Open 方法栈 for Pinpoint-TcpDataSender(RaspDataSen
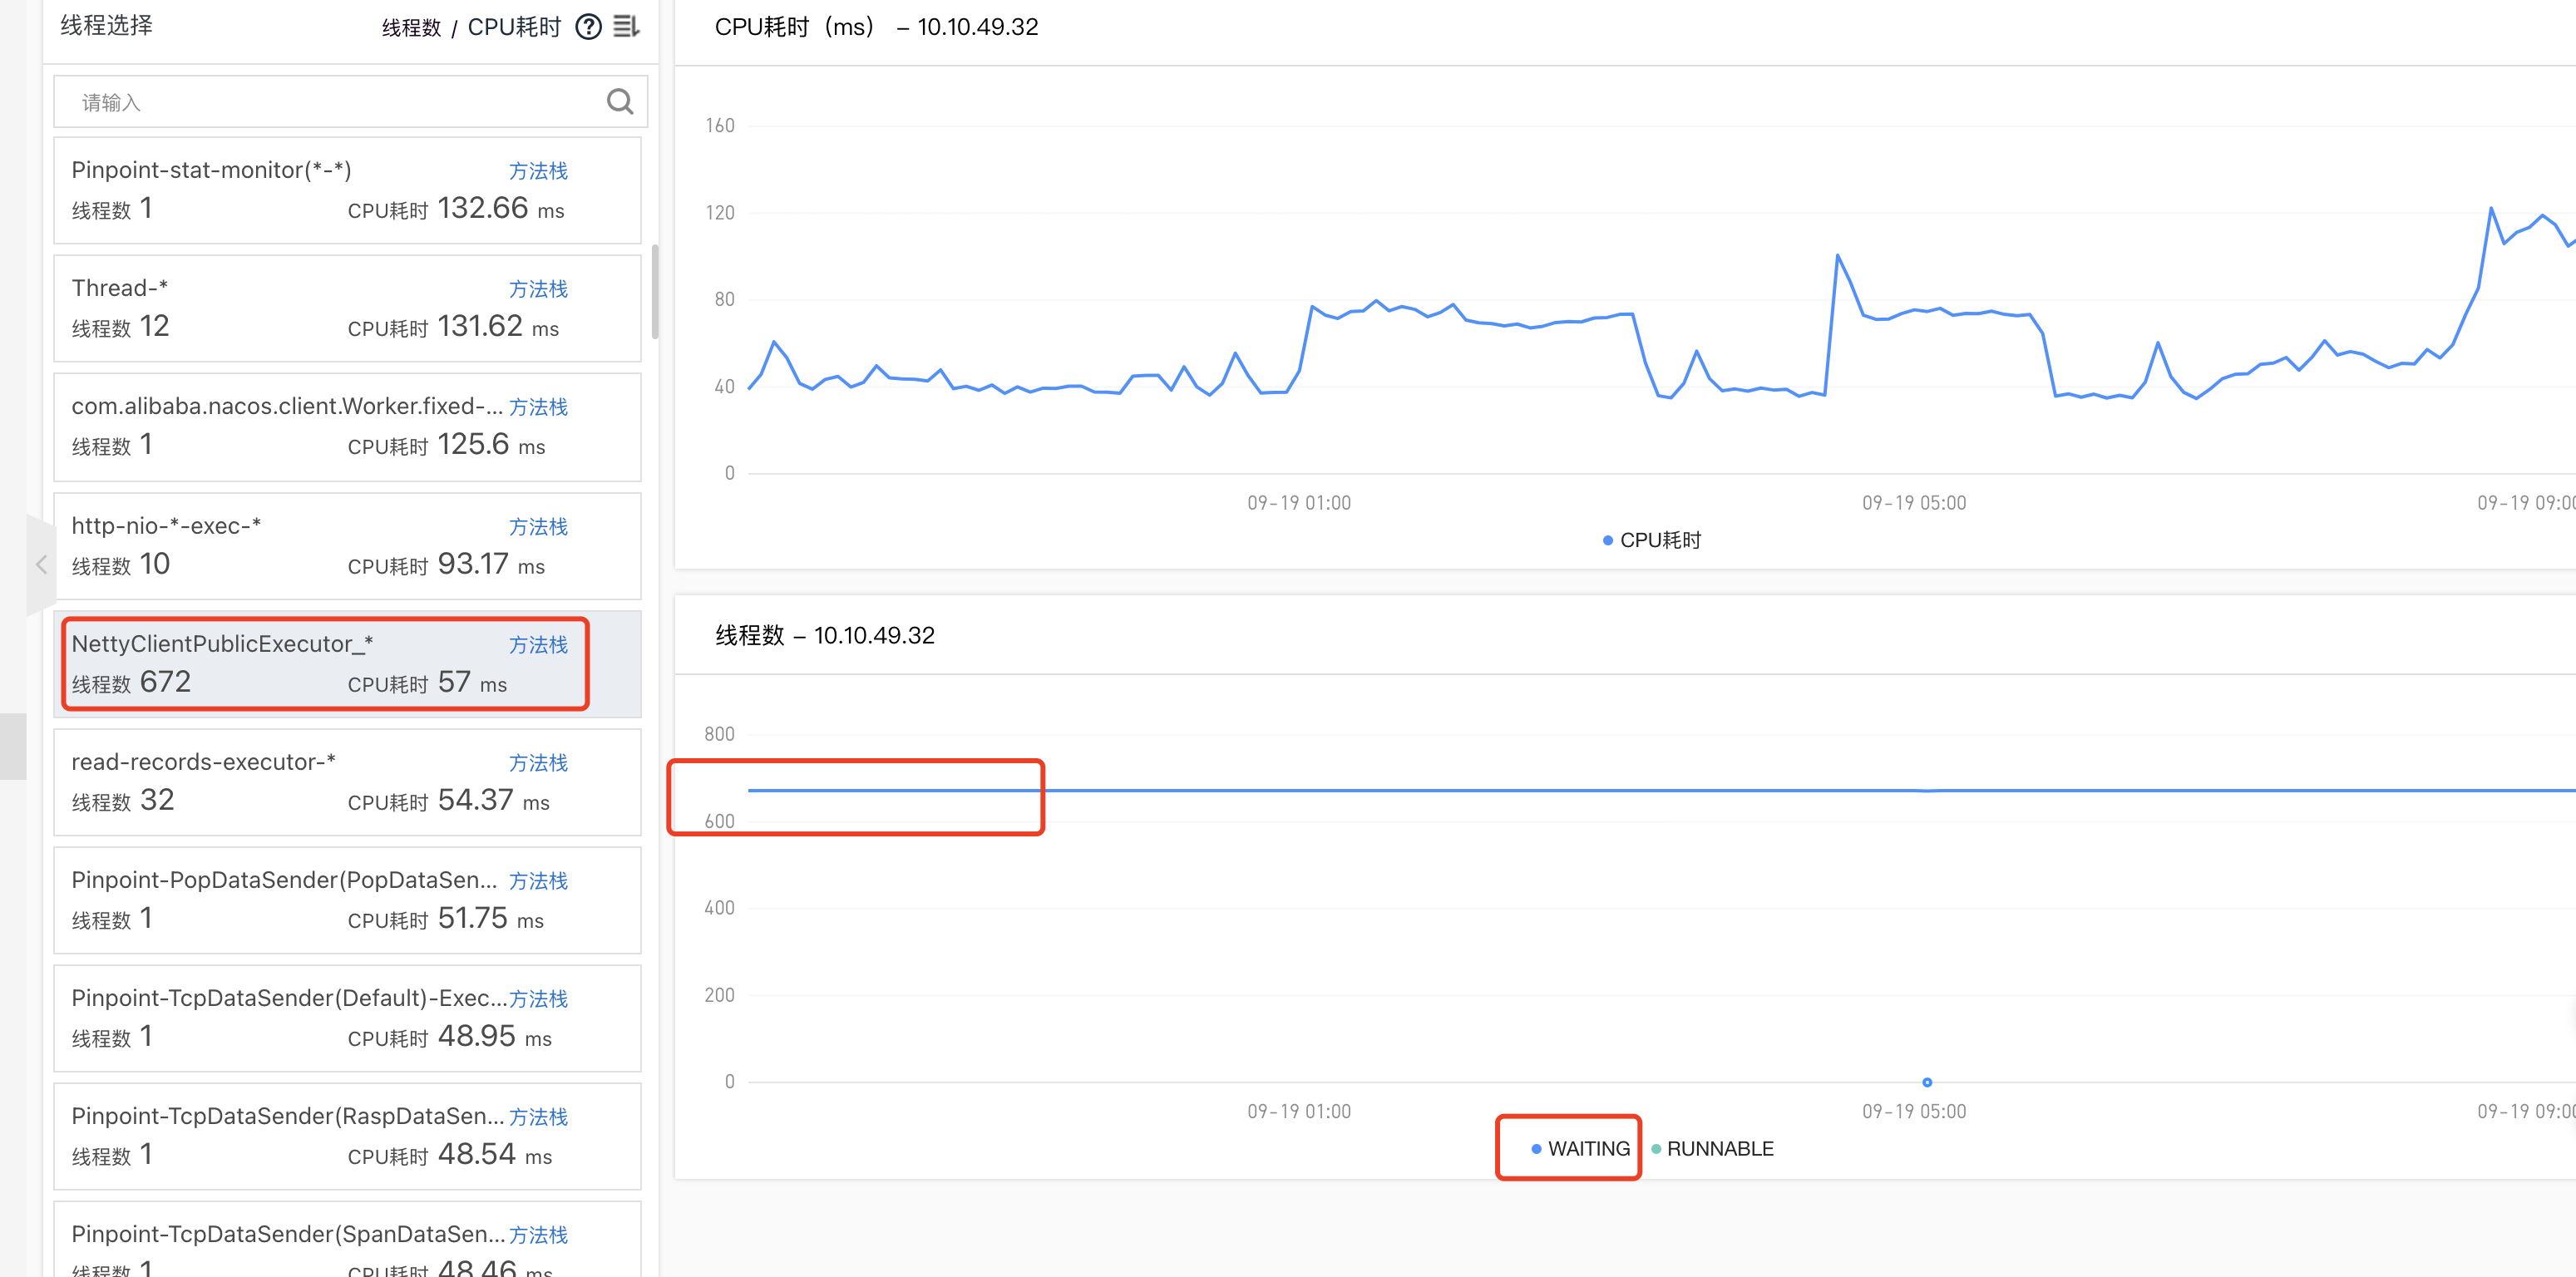Viewport: 2576px width, 1277px height. (538, 1117)
